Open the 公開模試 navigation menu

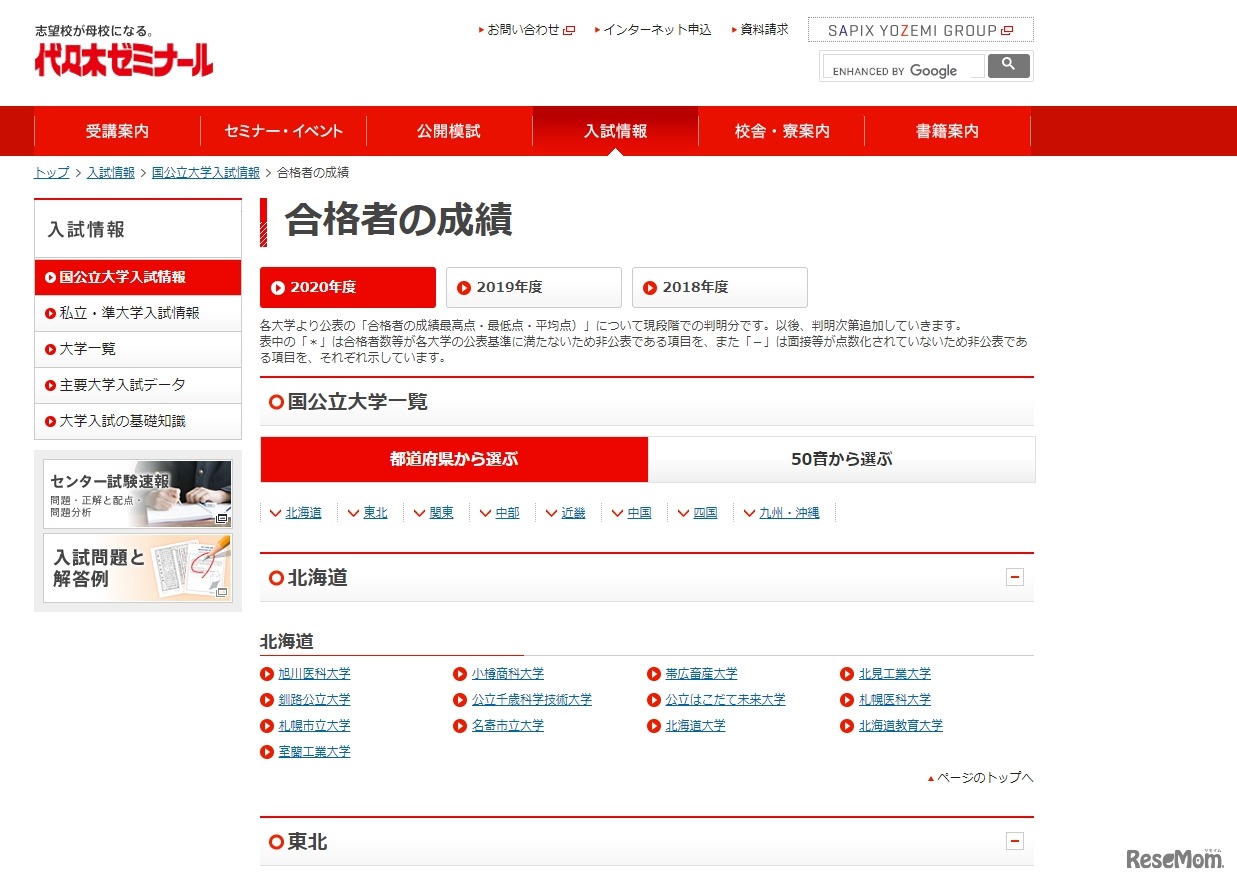point(447,130)
